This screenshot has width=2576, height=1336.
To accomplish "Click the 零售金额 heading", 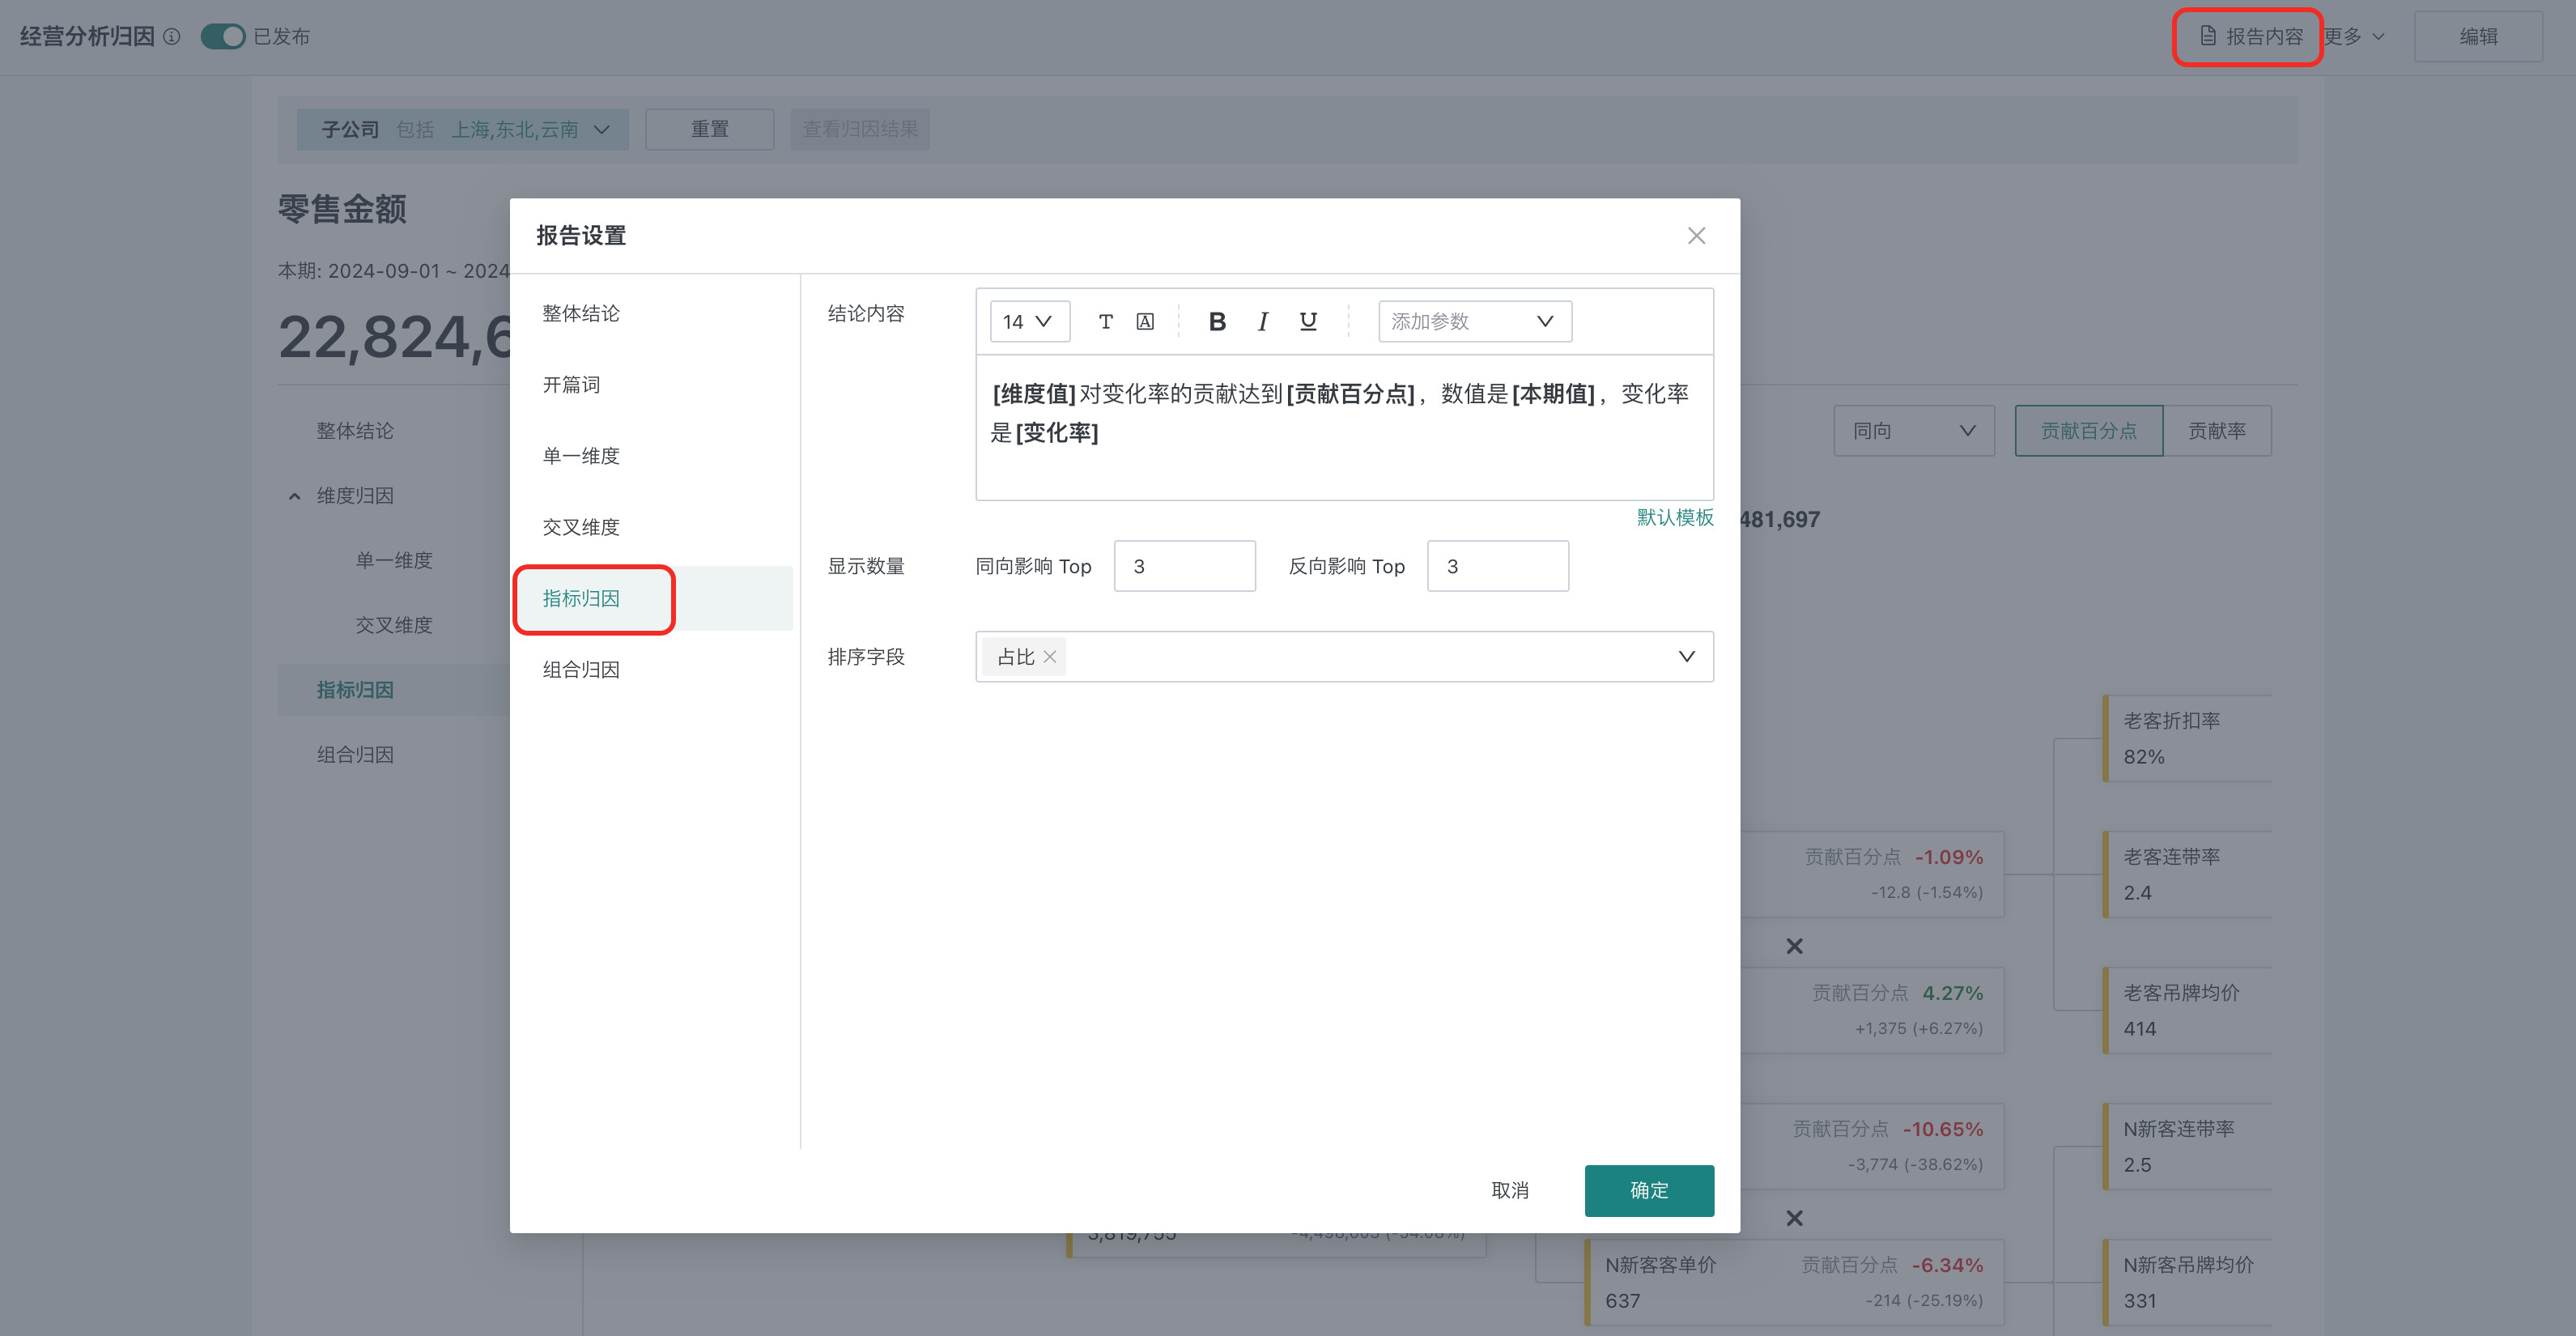I will click(342, 209).
